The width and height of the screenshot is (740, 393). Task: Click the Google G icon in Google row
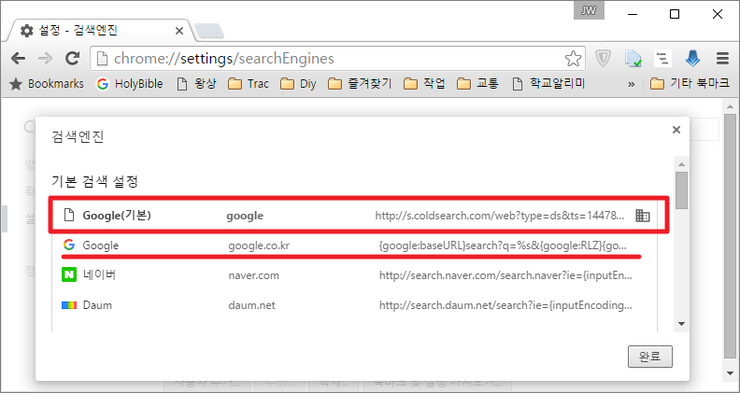coord(69,245)
